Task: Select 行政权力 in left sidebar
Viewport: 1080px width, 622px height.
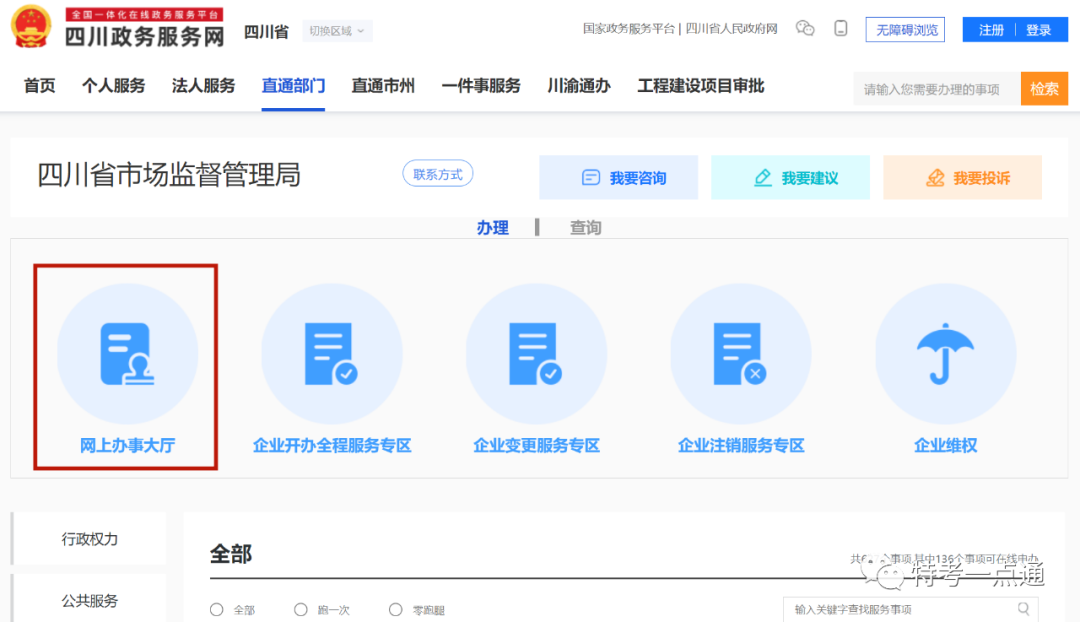Action: click(x=90, y=539)
